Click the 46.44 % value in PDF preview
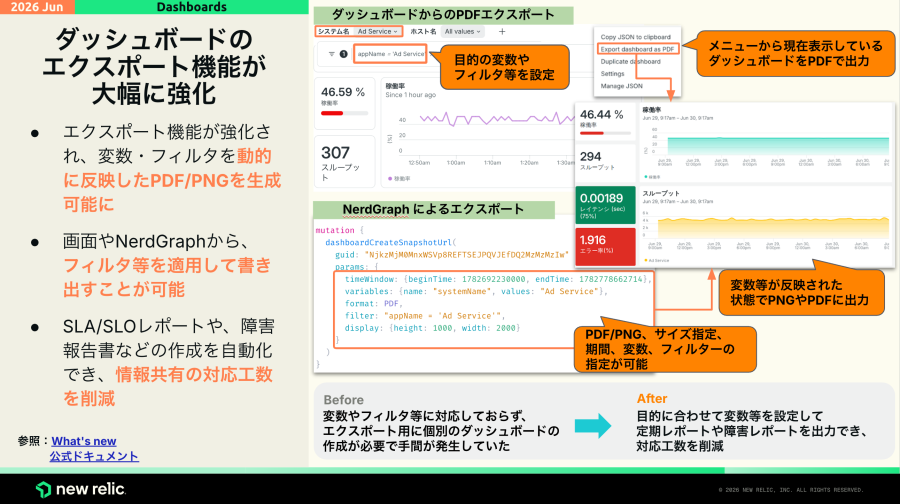This screenshot has height=504, width=900. [x=602, y=115]
